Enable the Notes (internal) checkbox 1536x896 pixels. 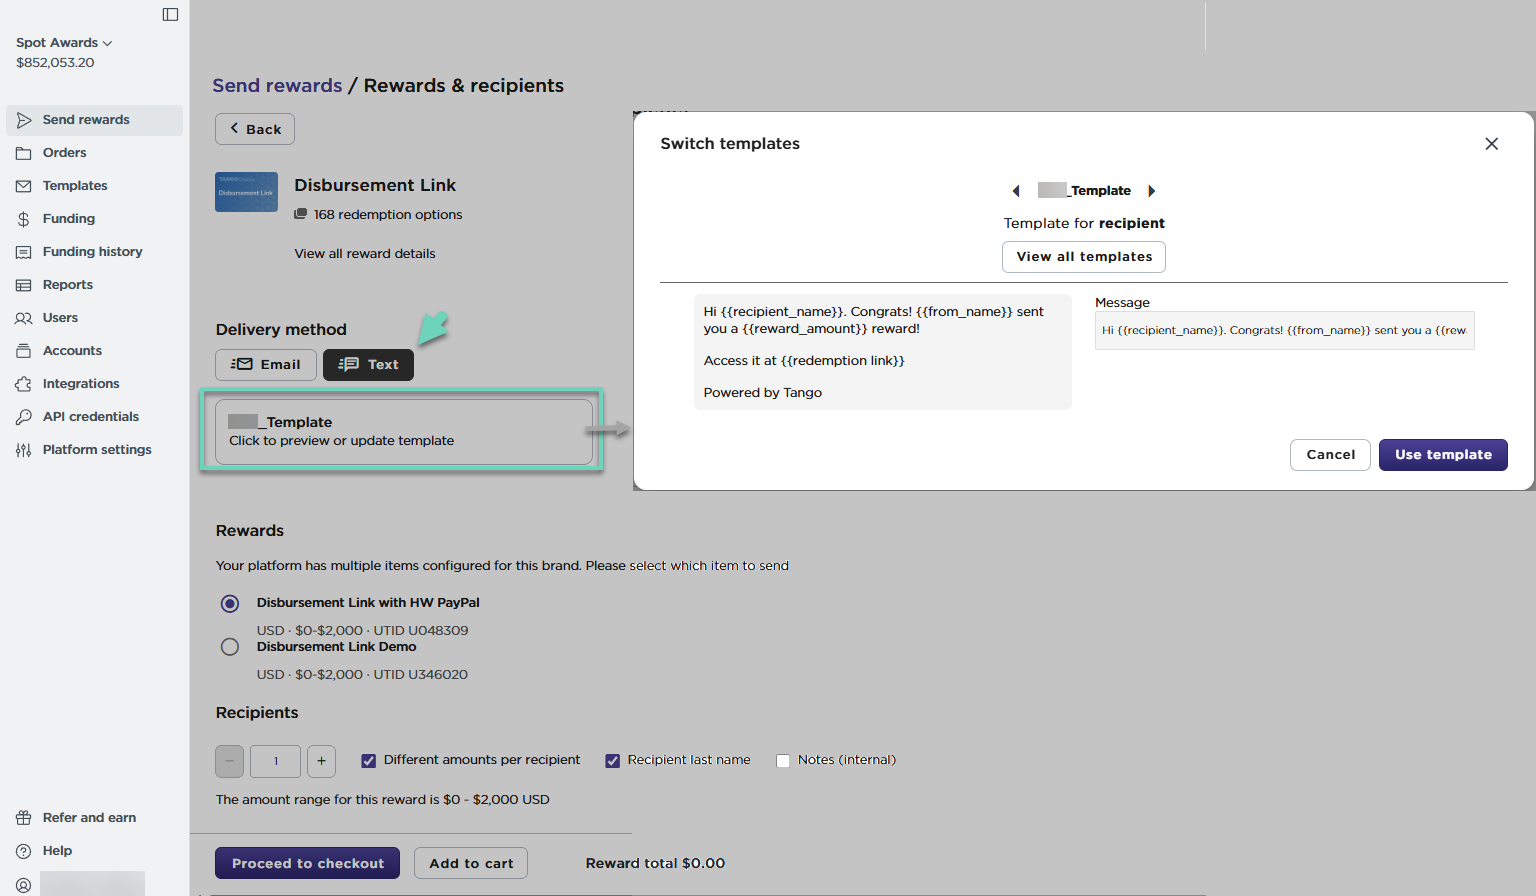pos(783,761)
